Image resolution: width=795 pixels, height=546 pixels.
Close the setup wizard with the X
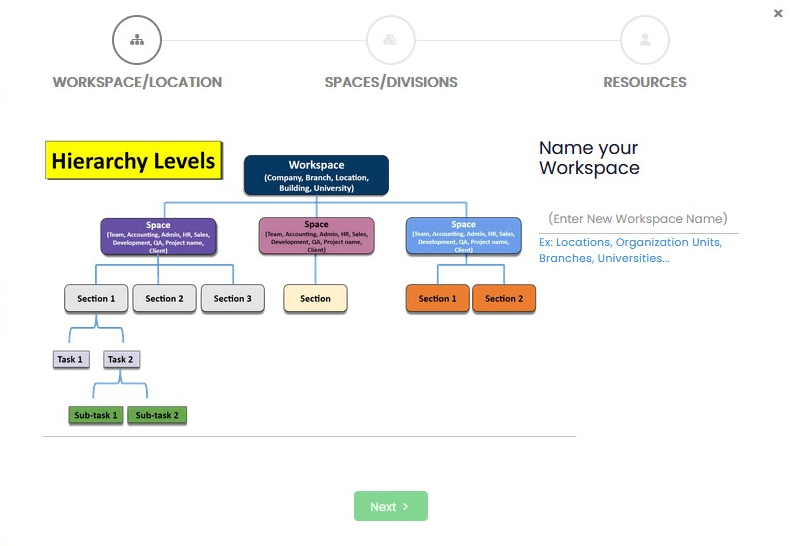click(778, 14)
